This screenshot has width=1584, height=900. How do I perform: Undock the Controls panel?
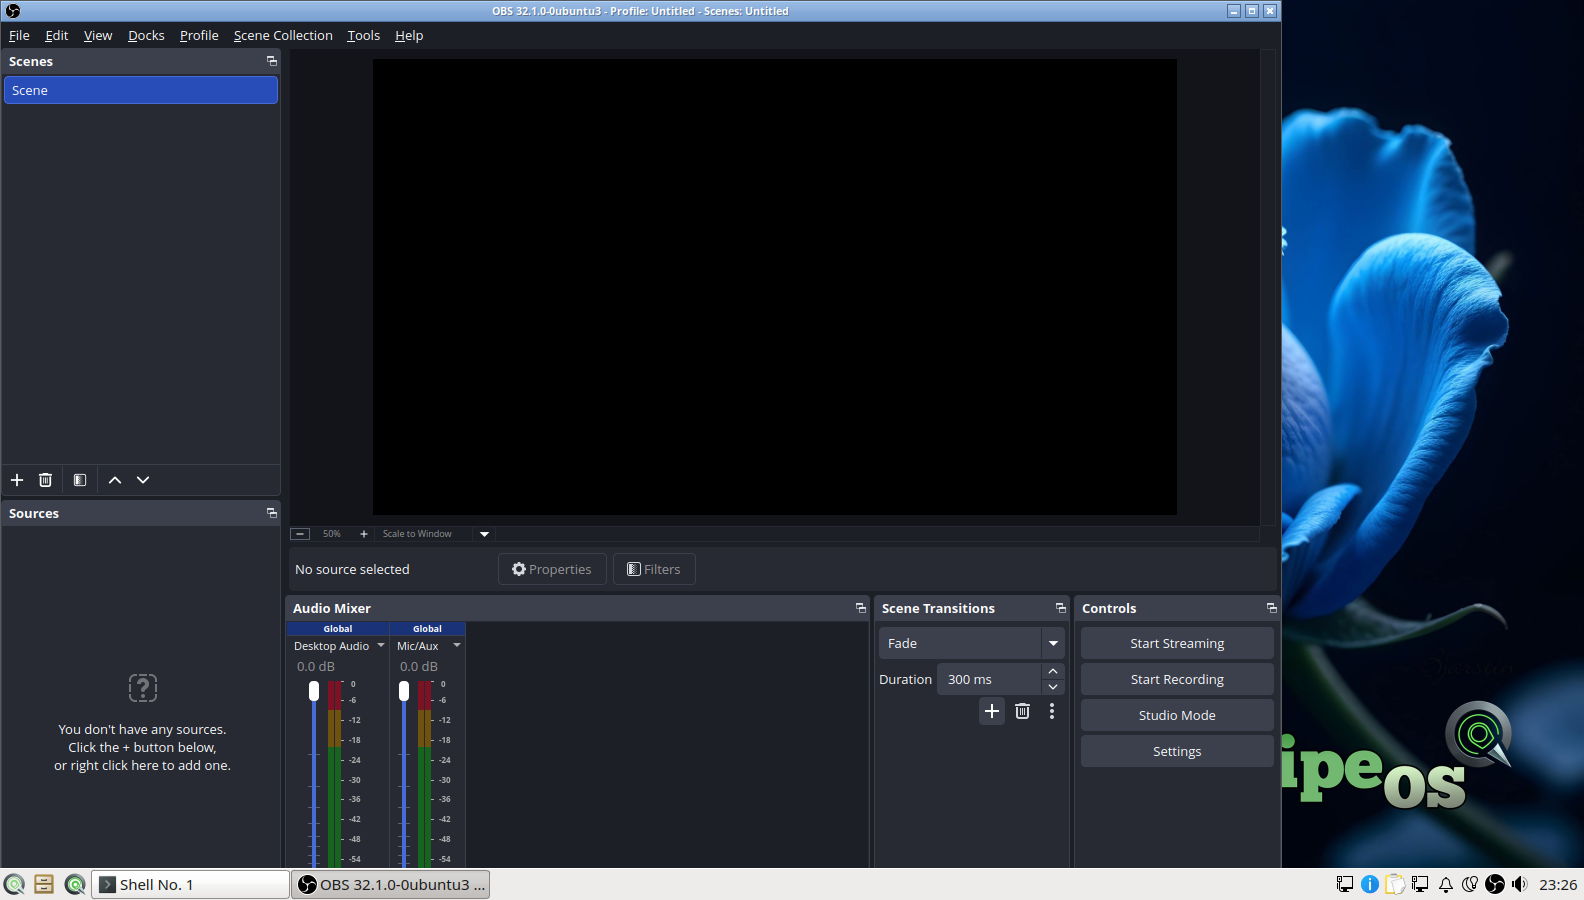[x=1271, y=608]
